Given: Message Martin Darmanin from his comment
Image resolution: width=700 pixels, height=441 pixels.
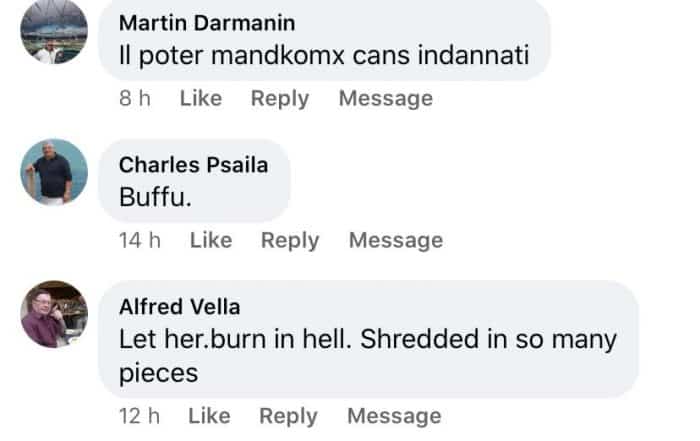Looking at the screenshot, I should coord(385,98).
